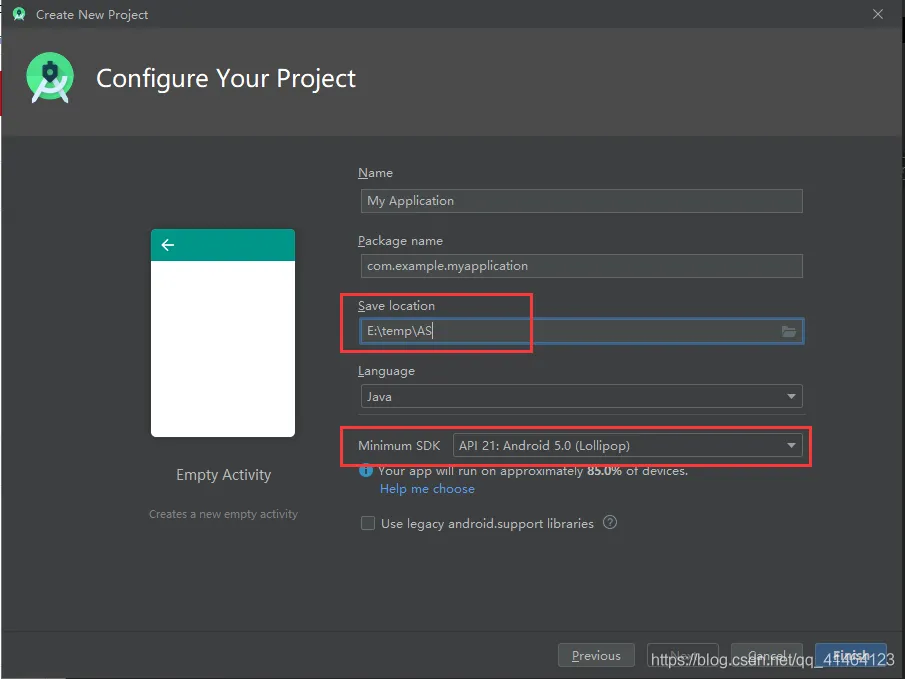
Task: Click the folder browse icon in Save location
Action: [x=788, y=331]
